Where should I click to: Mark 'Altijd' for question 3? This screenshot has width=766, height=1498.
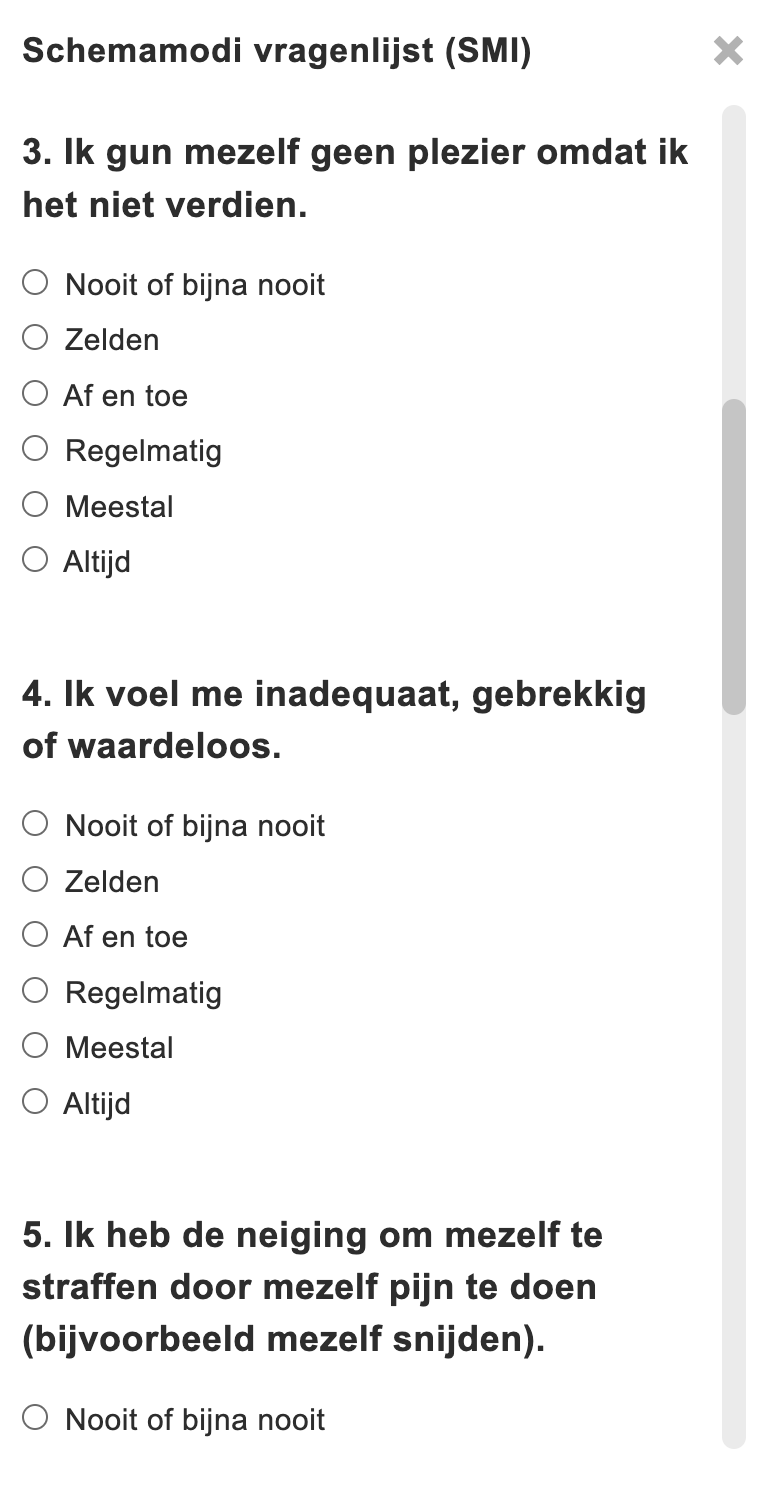[35, 560]
